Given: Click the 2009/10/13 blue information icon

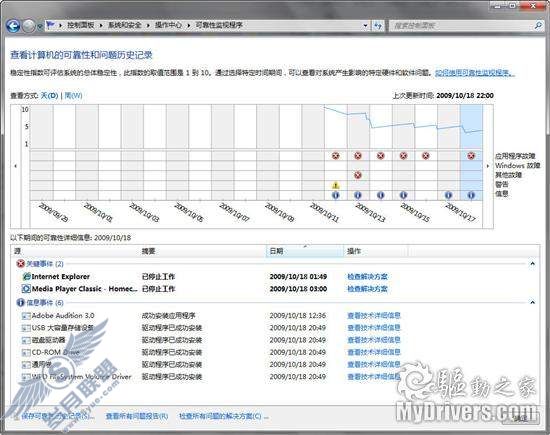Looking at the screenshot, I should click(x=358, y=195).
